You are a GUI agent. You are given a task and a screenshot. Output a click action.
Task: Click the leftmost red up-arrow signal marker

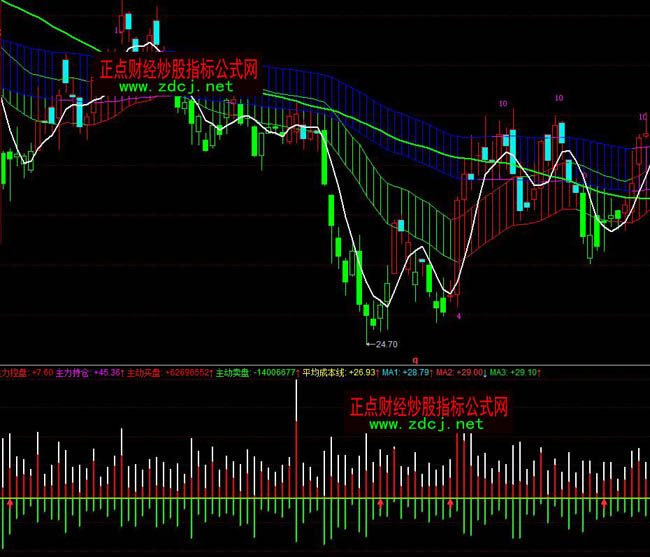pyautogui.click(x=10, y=502)
